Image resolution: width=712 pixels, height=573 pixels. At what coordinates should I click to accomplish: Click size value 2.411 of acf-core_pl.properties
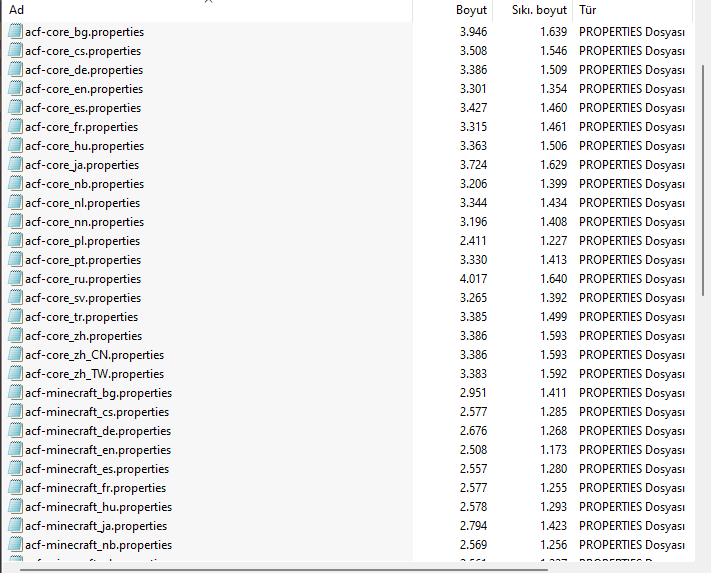pyautogui.click(x=473, y=241)
